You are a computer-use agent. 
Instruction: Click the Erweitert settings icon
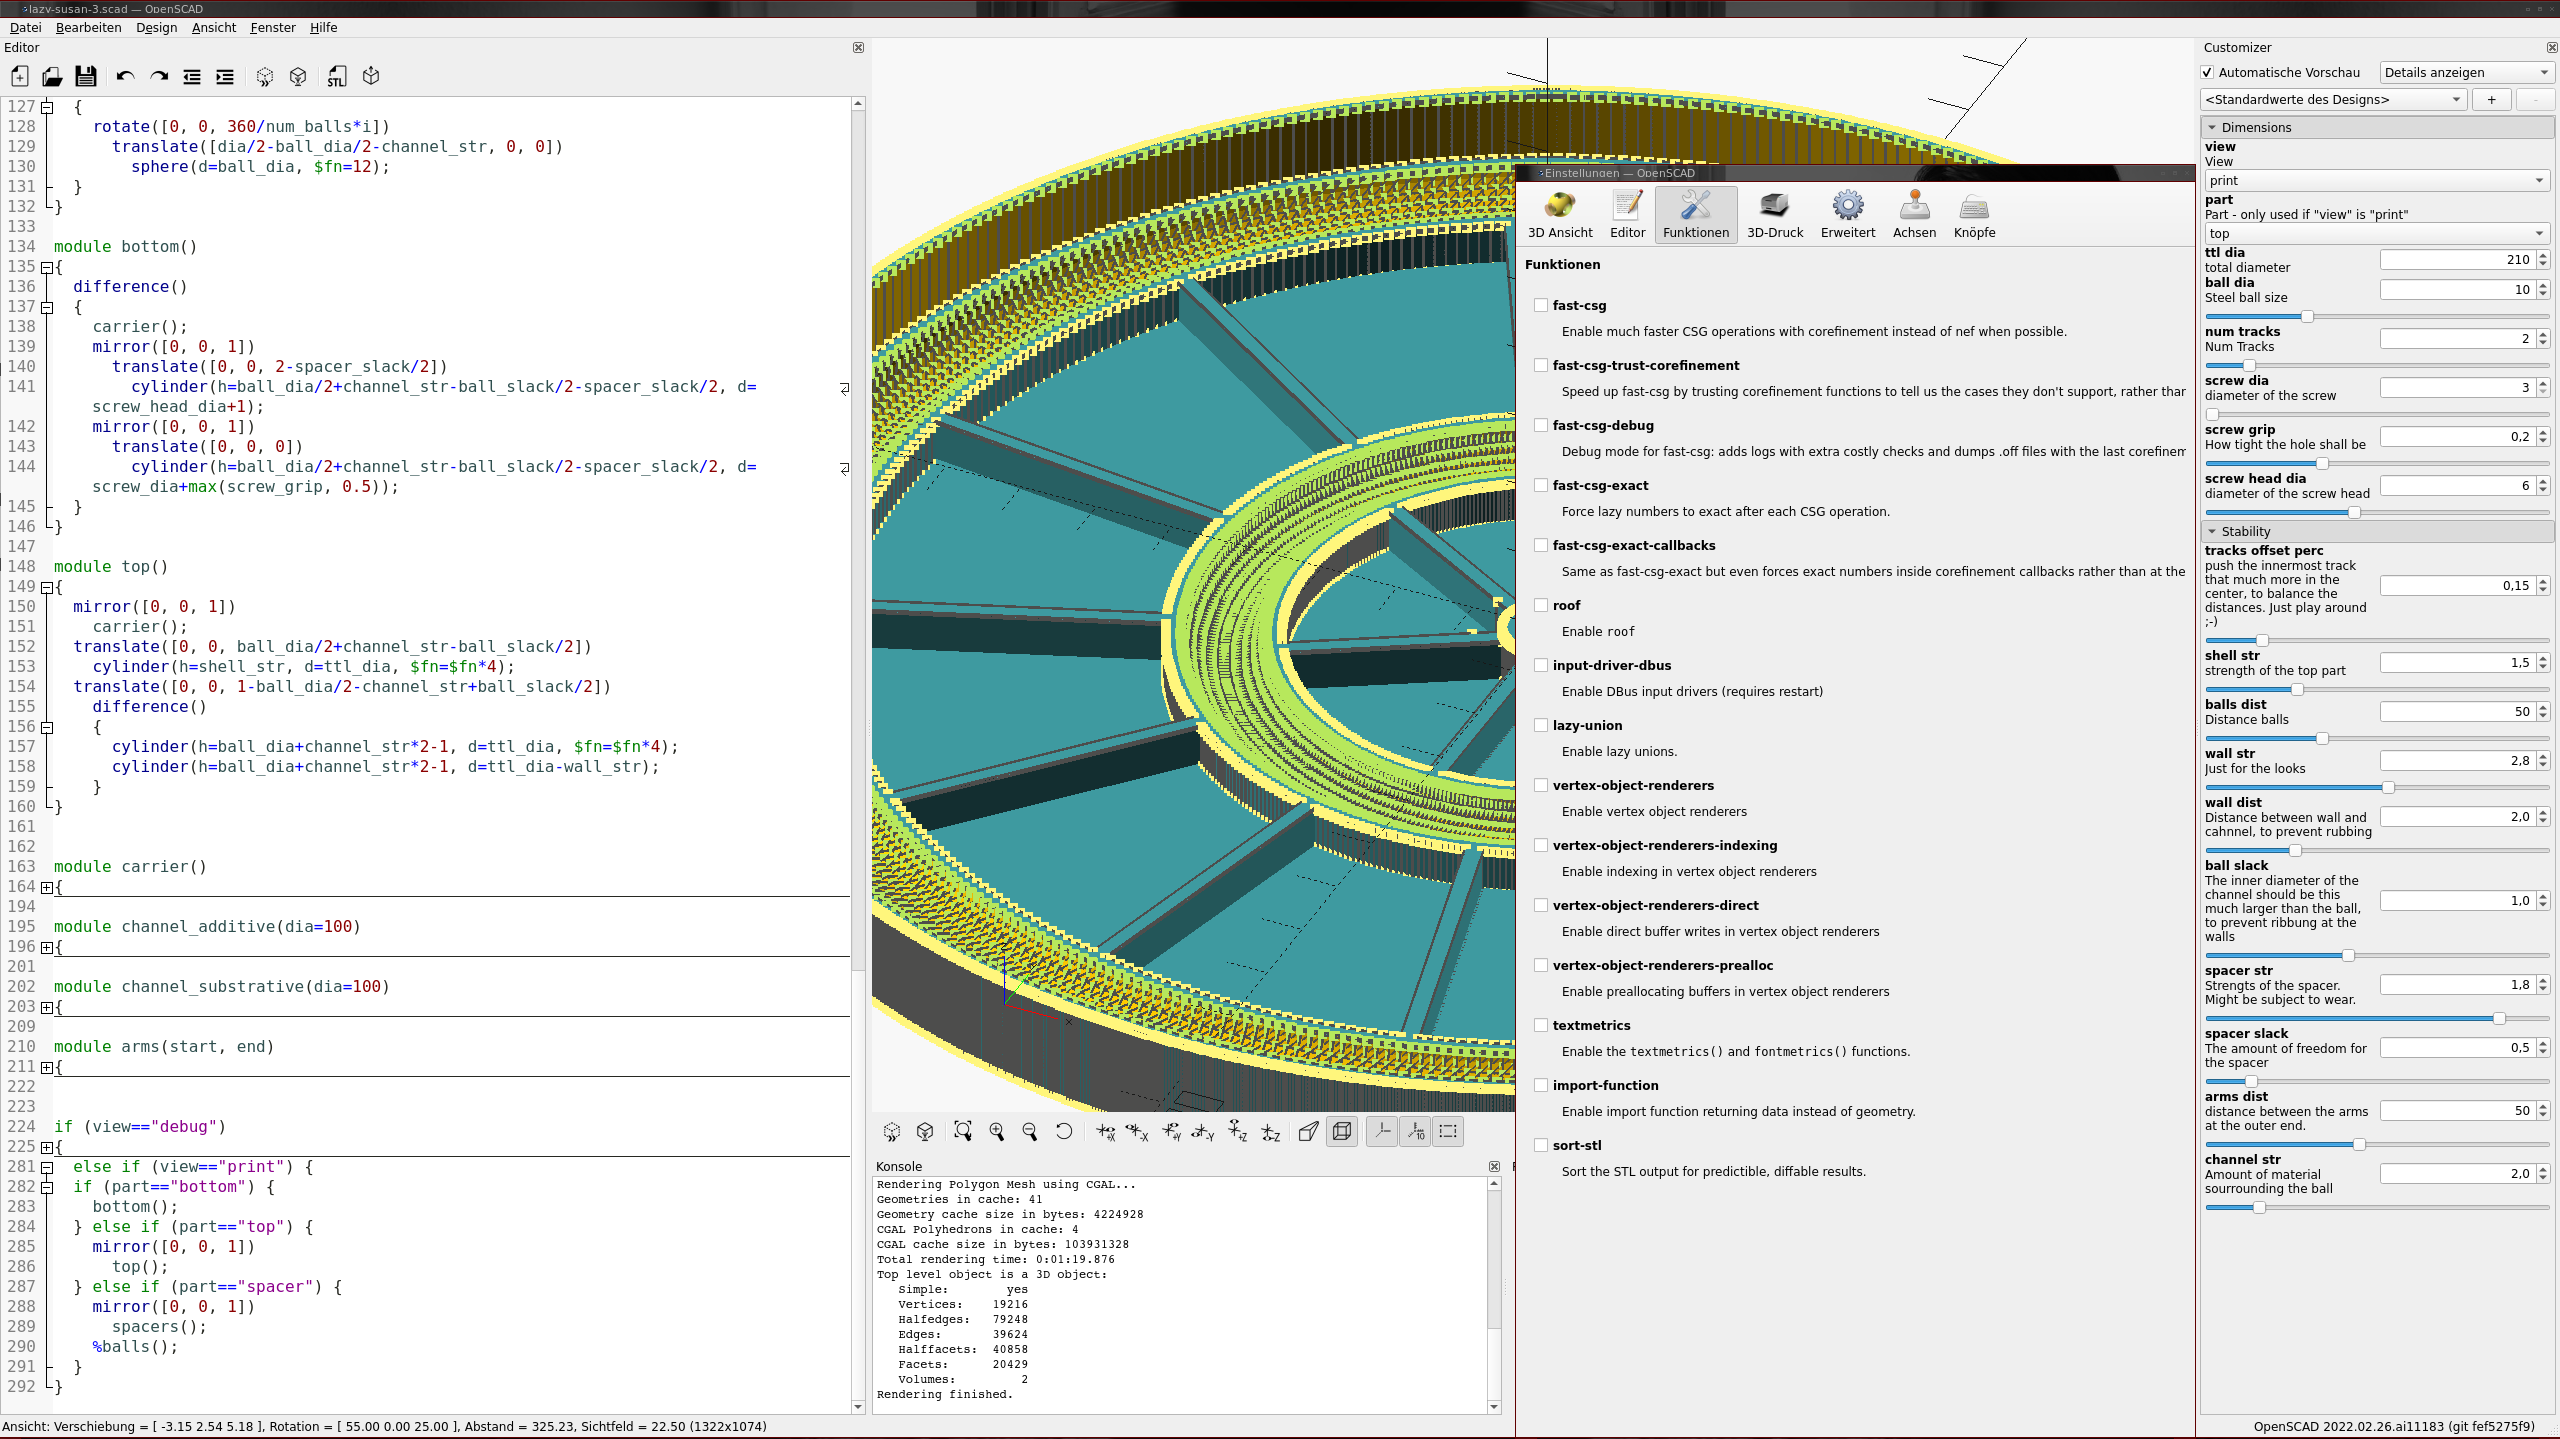[1848, 213]
